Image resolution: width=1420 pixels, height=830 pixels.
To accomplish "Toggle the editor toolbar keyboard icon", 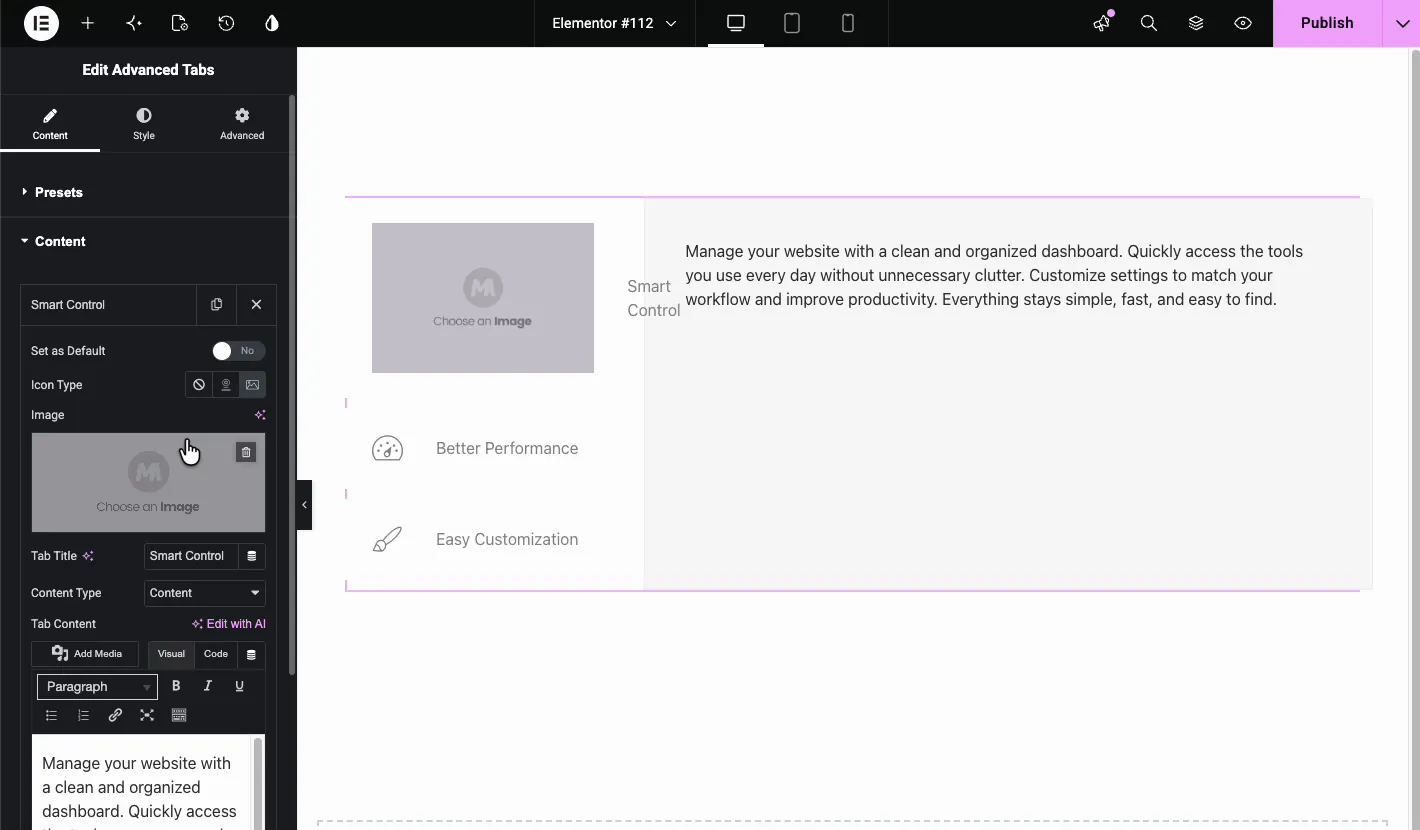I will tap(179, 715).
